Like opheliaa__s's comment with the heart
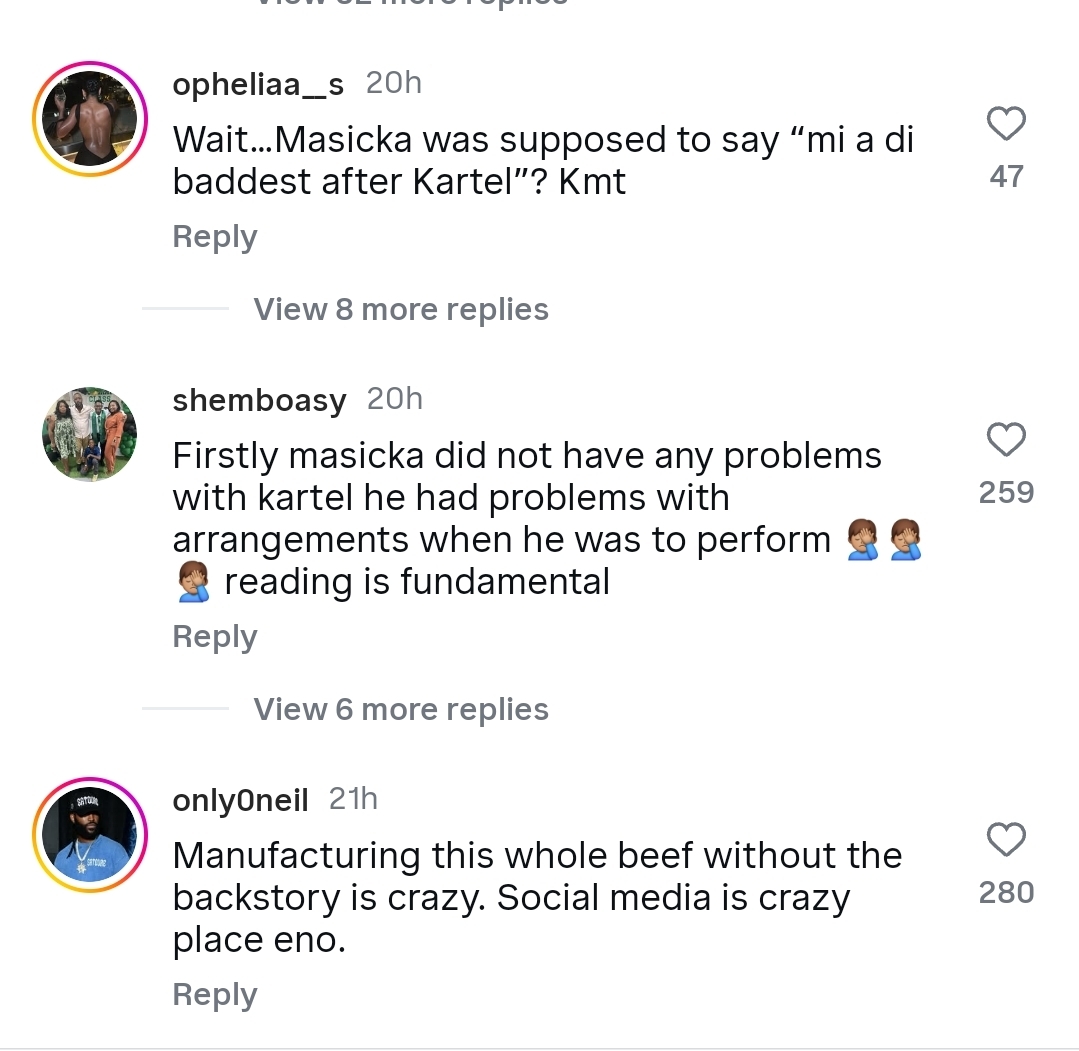This screenshot has height=1051, width=1079. point(1006,125)
